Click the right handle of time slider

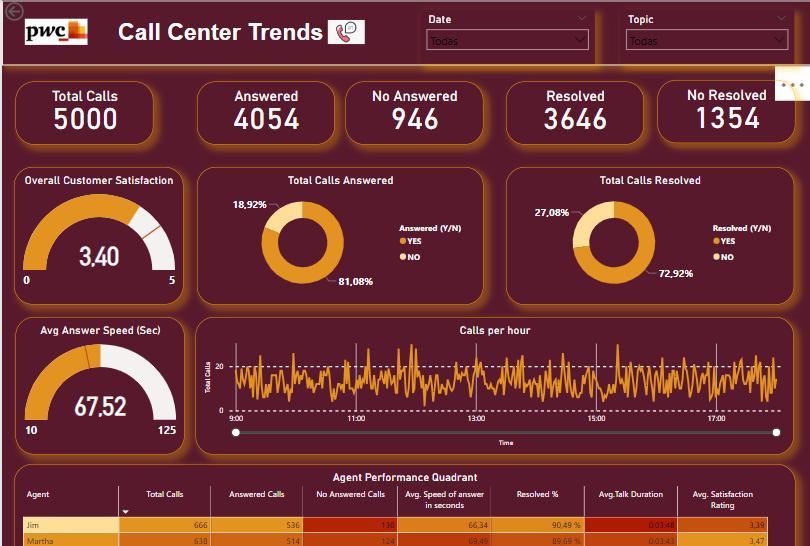(777, 433)
